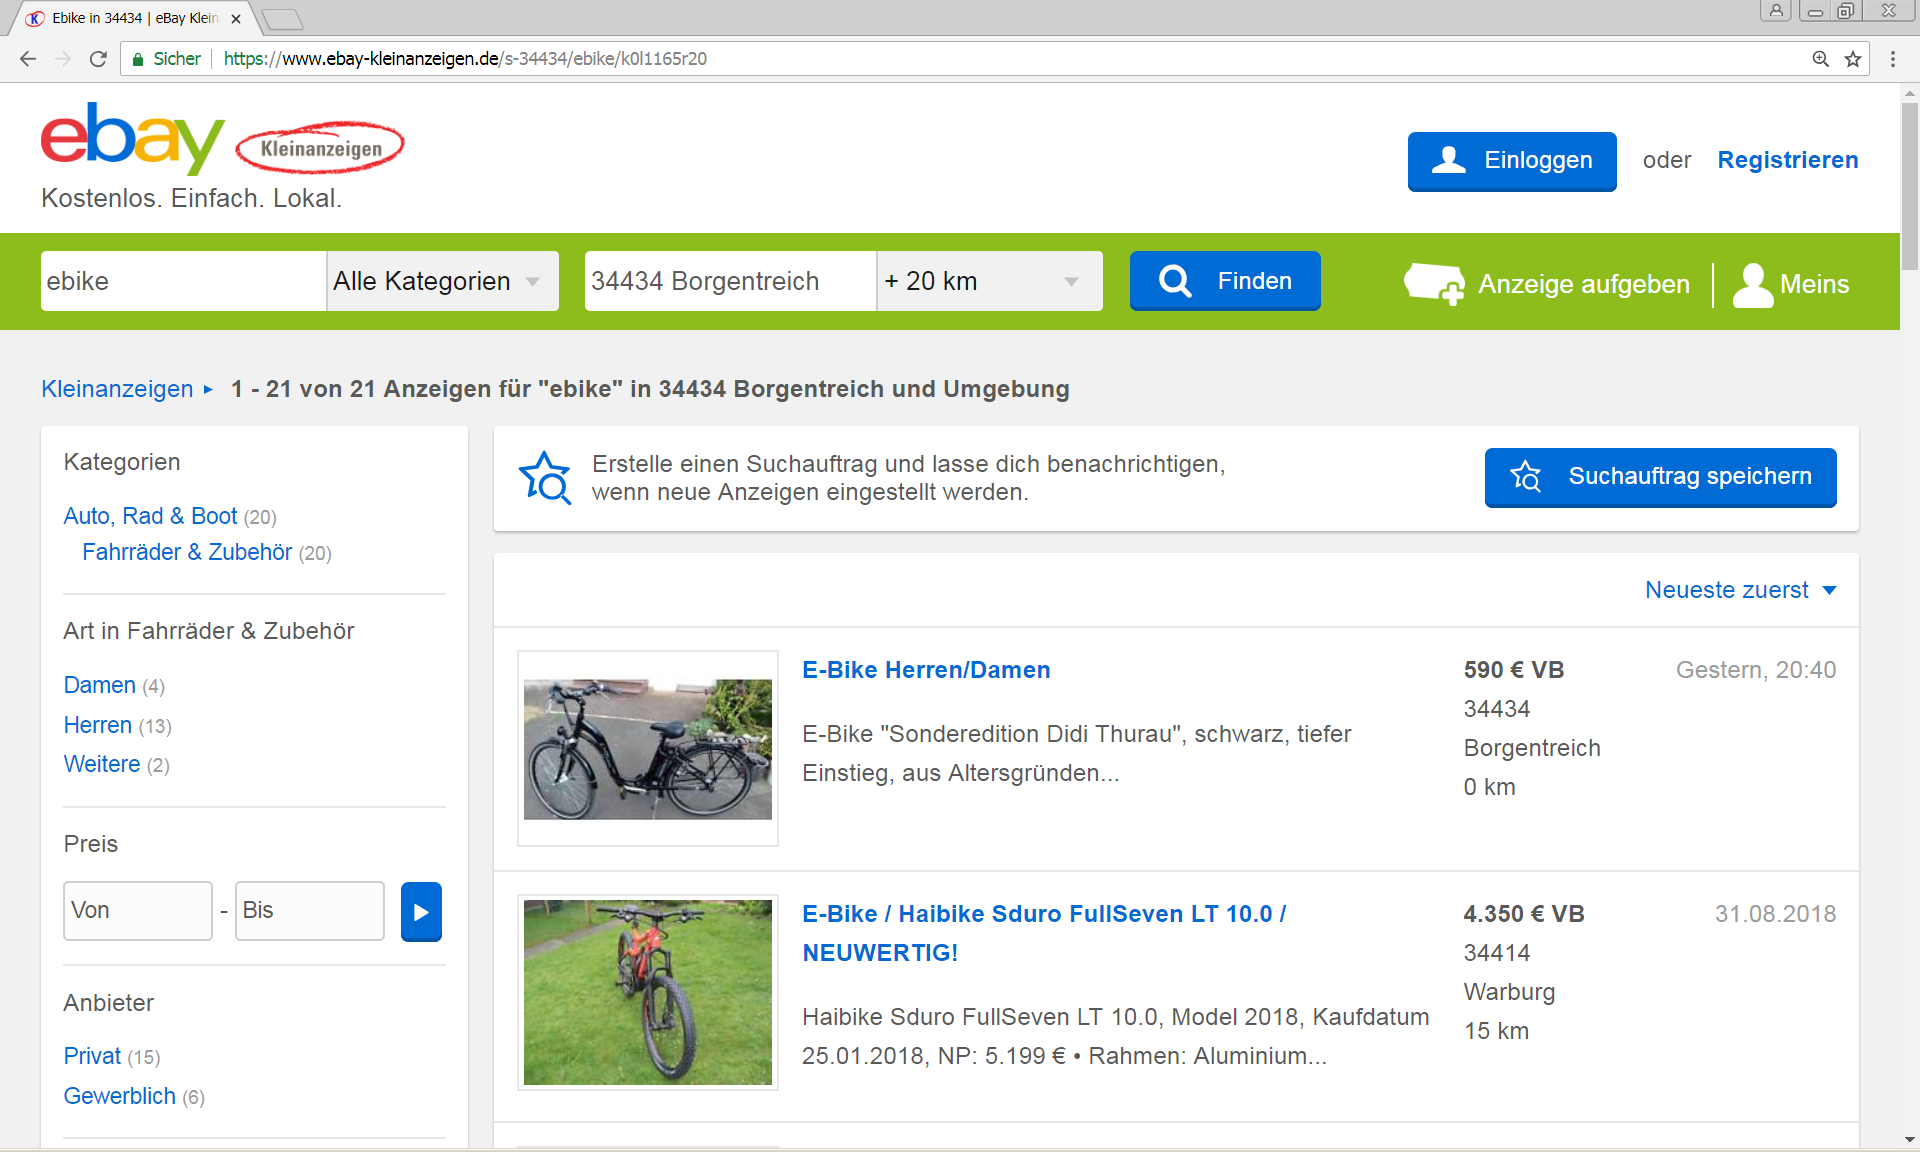The height and width of the screenshot is (1152, 1920).
Task: Click the Einloggen button
Action: (1511, 161)
